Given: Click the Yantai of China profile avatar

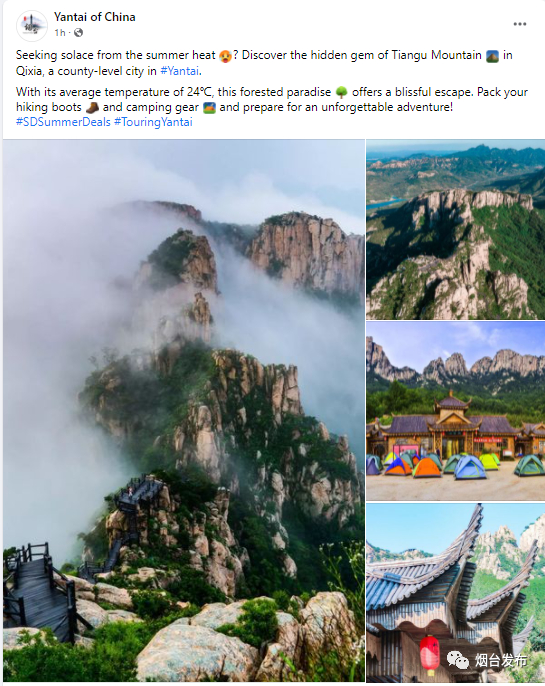Looking at the screenshot, I should pyautogui.click(x=32, y=25).
